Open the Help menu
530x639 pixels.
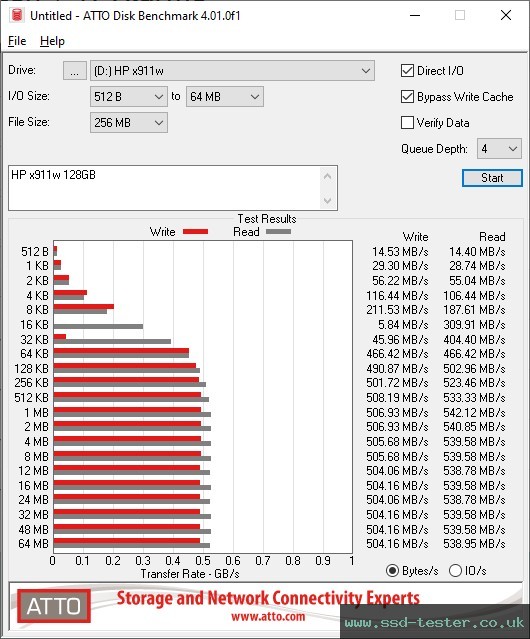(52, 41)
